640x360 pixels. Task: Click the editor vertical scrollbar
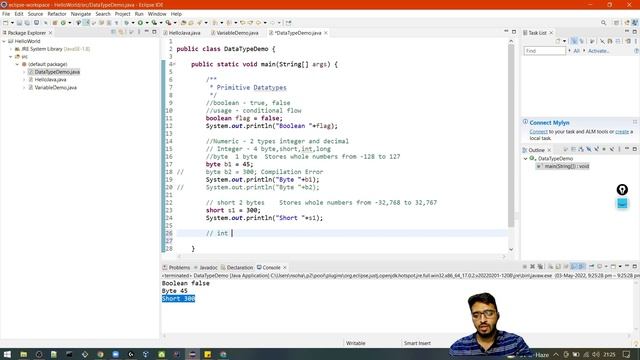coord(511,135)
